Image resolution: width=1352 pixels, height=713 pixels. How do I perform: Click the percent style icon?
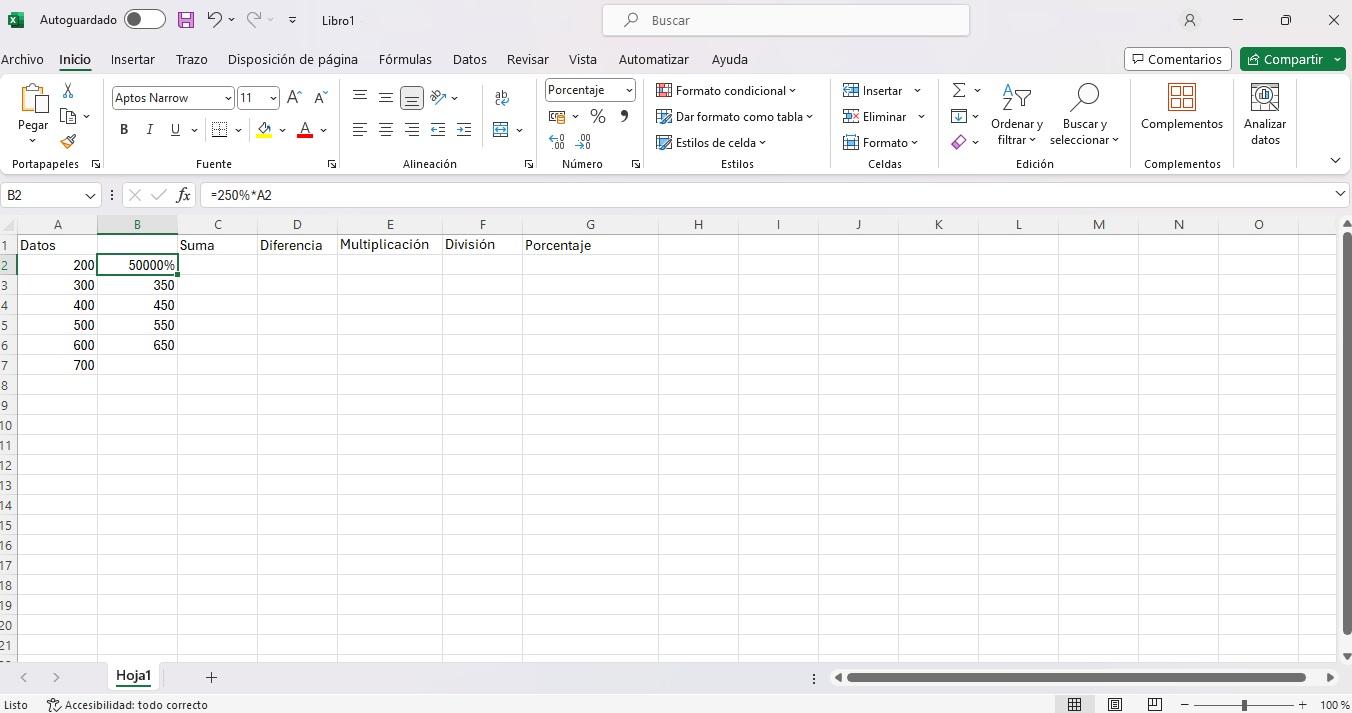click(x=598, y=117)
